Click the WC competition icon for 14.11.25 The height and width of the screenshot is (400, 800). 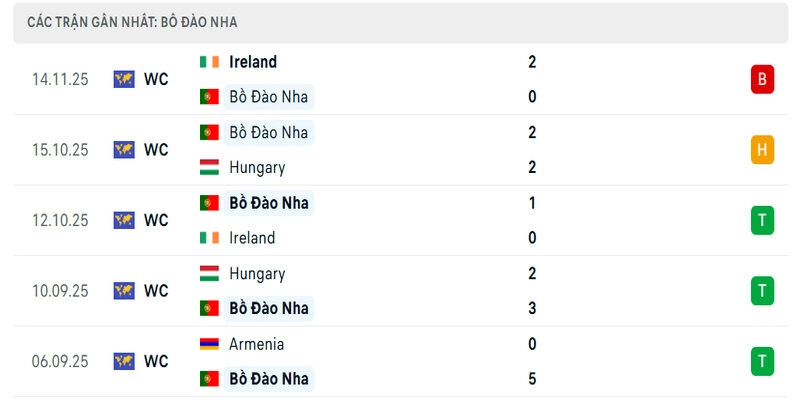124,79
